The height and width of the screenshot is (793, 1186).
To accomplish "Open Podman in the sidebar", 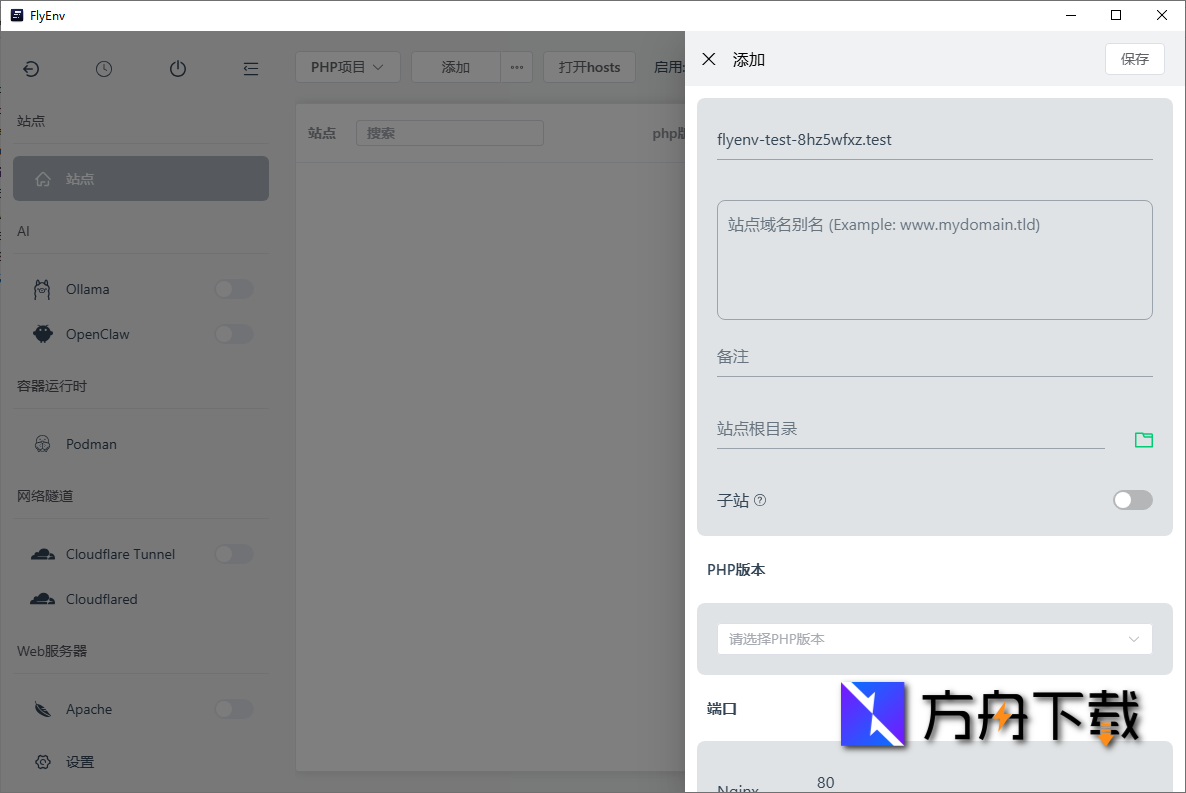I will point(91,444).
